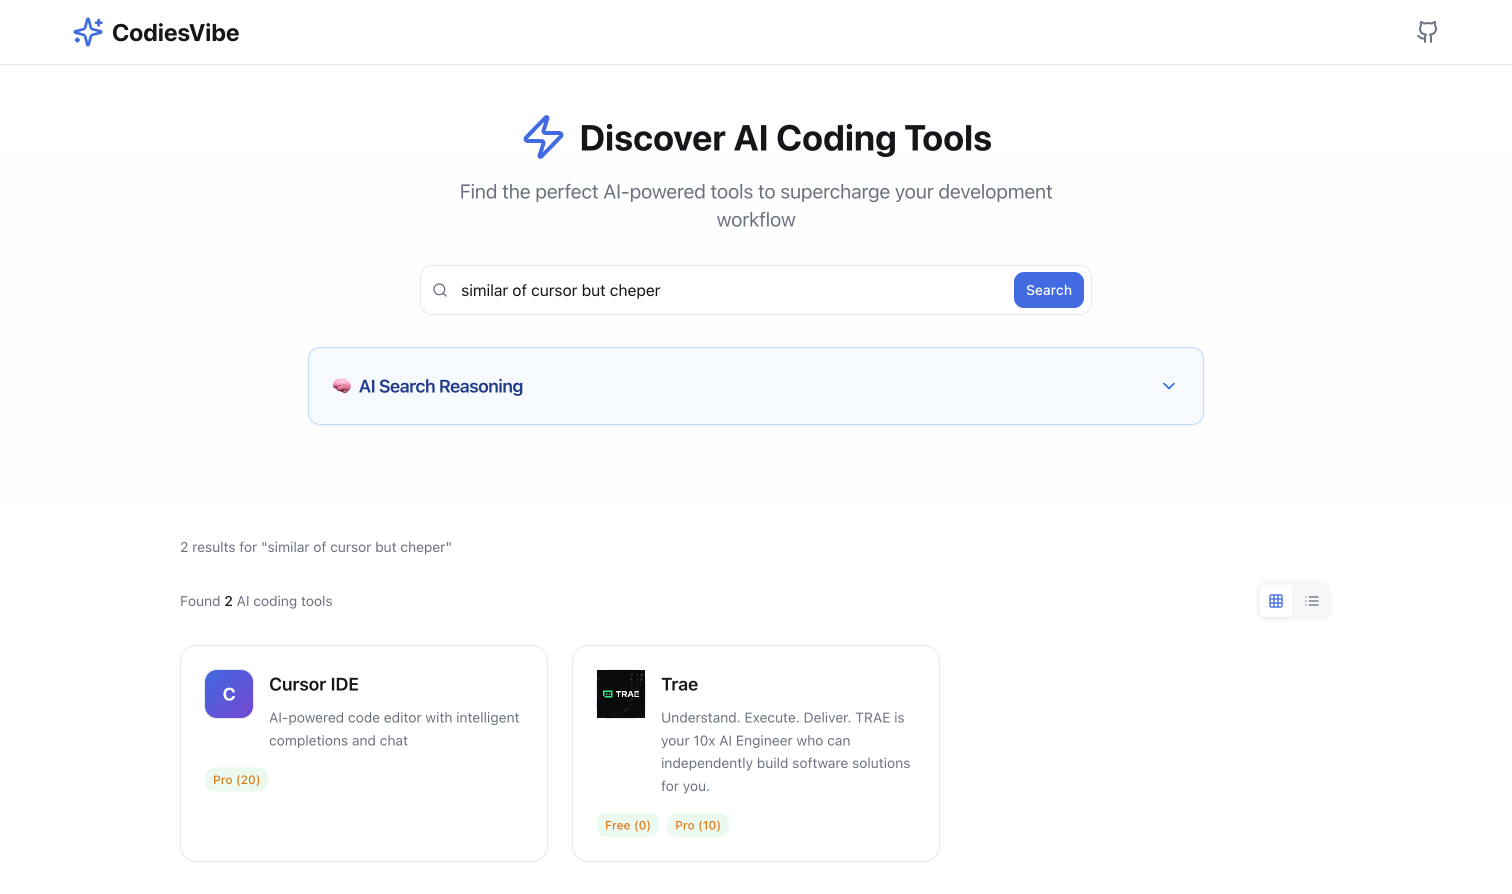Viewport: 1512px width, 894px height.
Task: Open the Cursor IDE card title
Action: coord(314,684)
